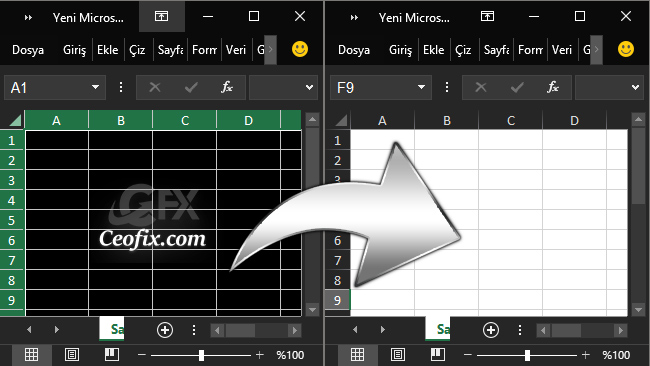
Task: Expand quick access chevrons in left window
Action: [28, 17]
